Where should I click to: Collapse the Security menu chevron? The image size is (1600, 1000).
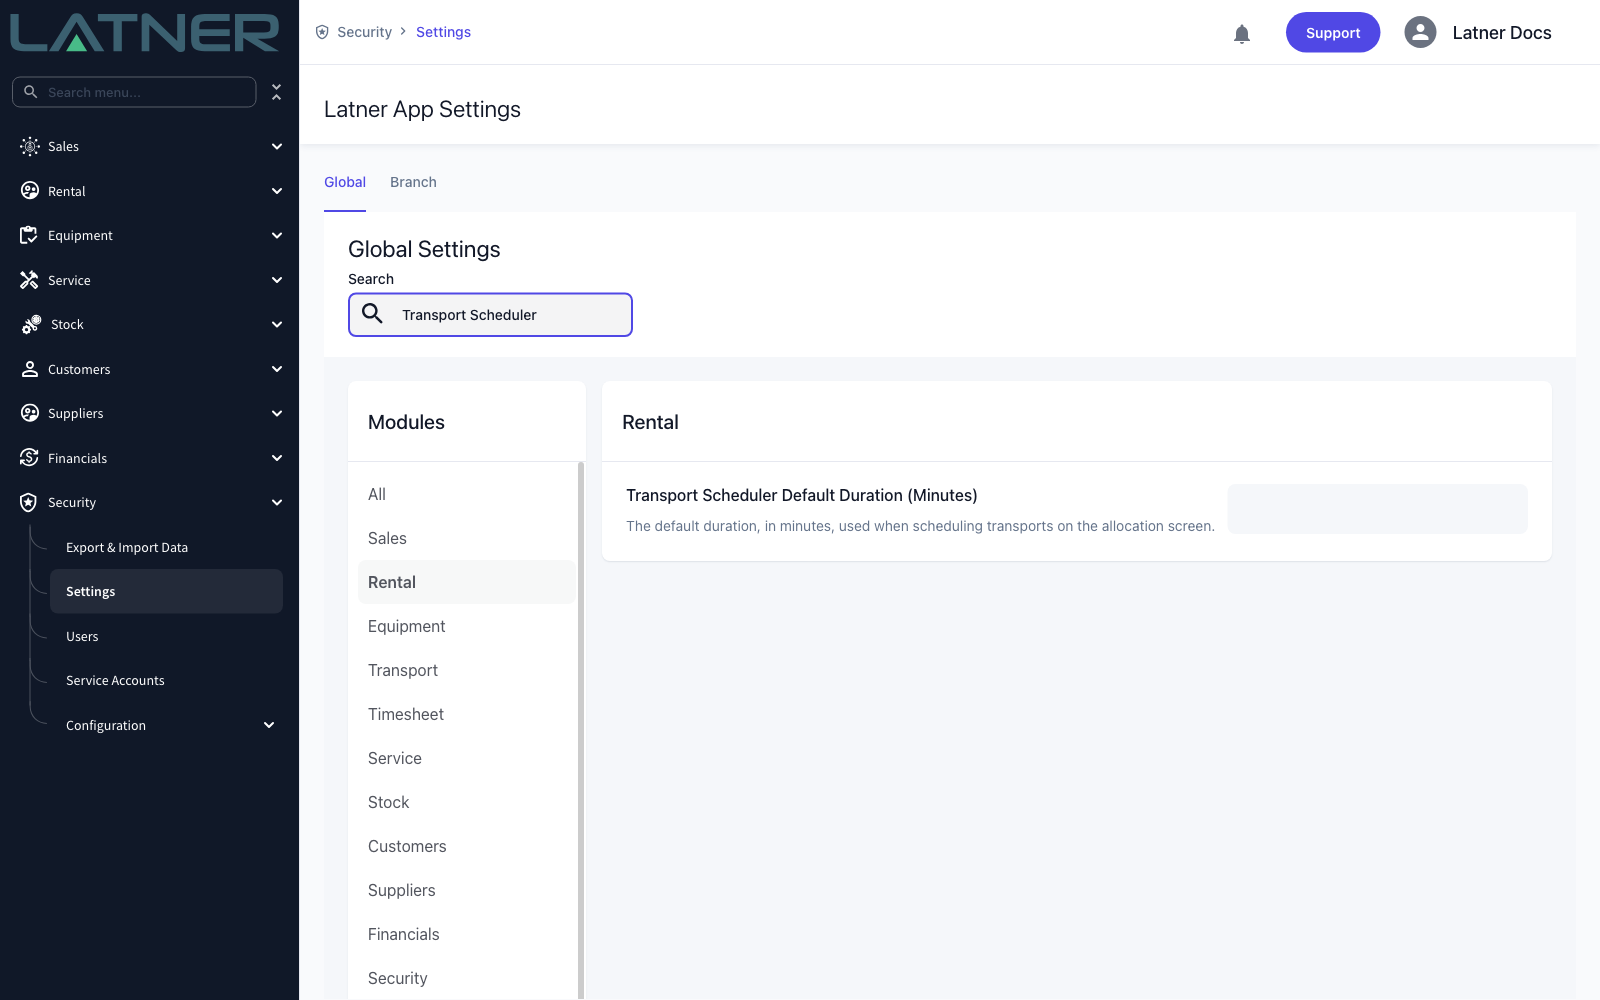coord(277,502)
